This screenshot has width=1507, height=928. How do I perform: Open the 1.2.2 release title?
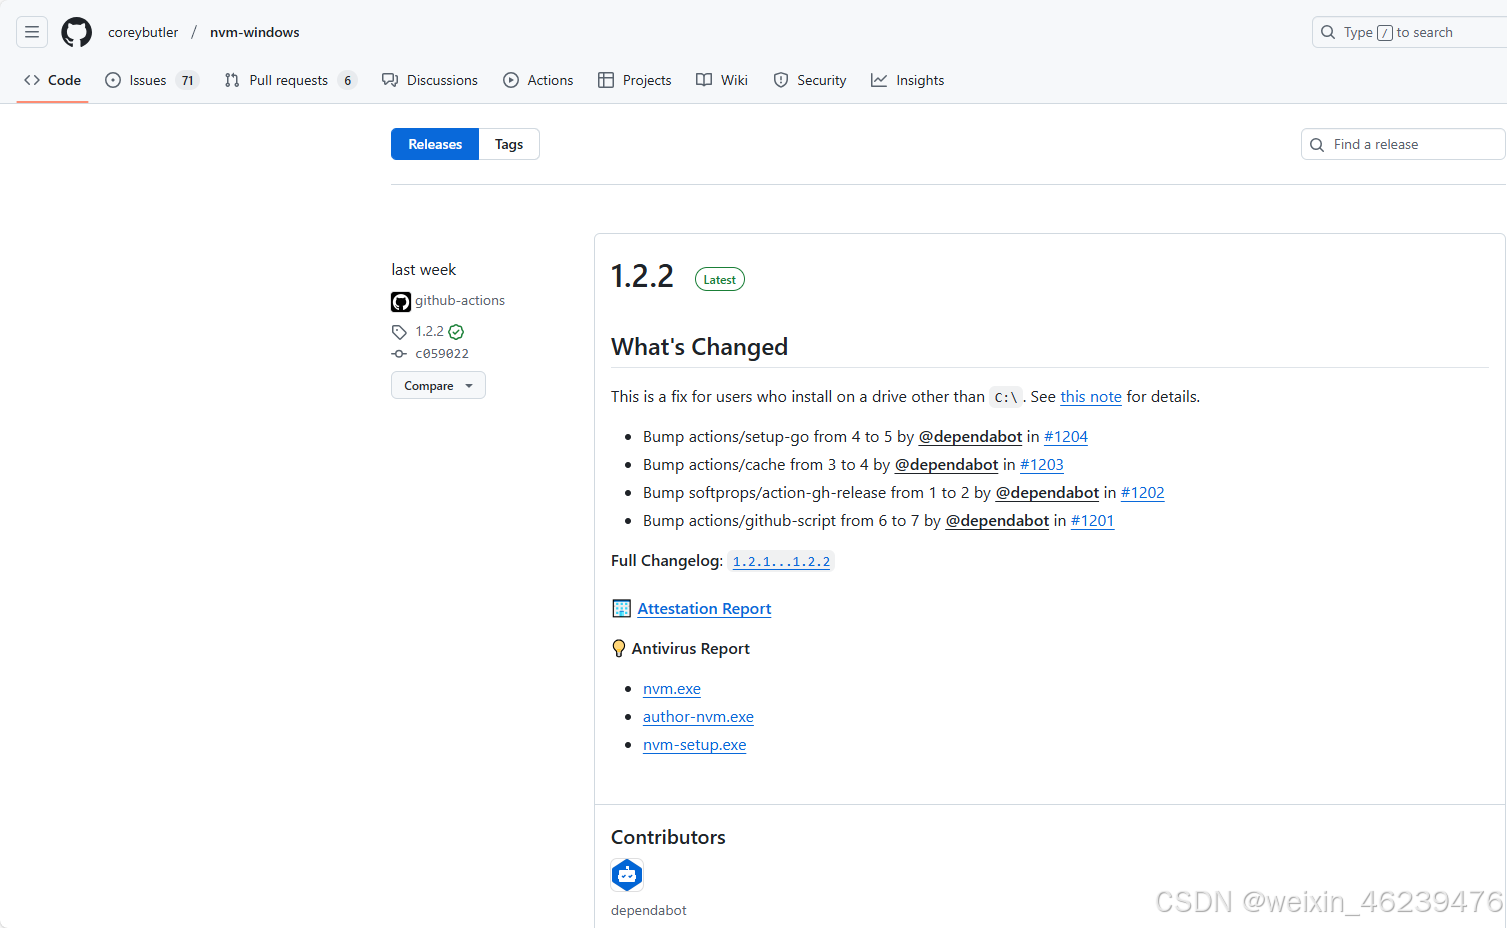(x=642, y=276)
